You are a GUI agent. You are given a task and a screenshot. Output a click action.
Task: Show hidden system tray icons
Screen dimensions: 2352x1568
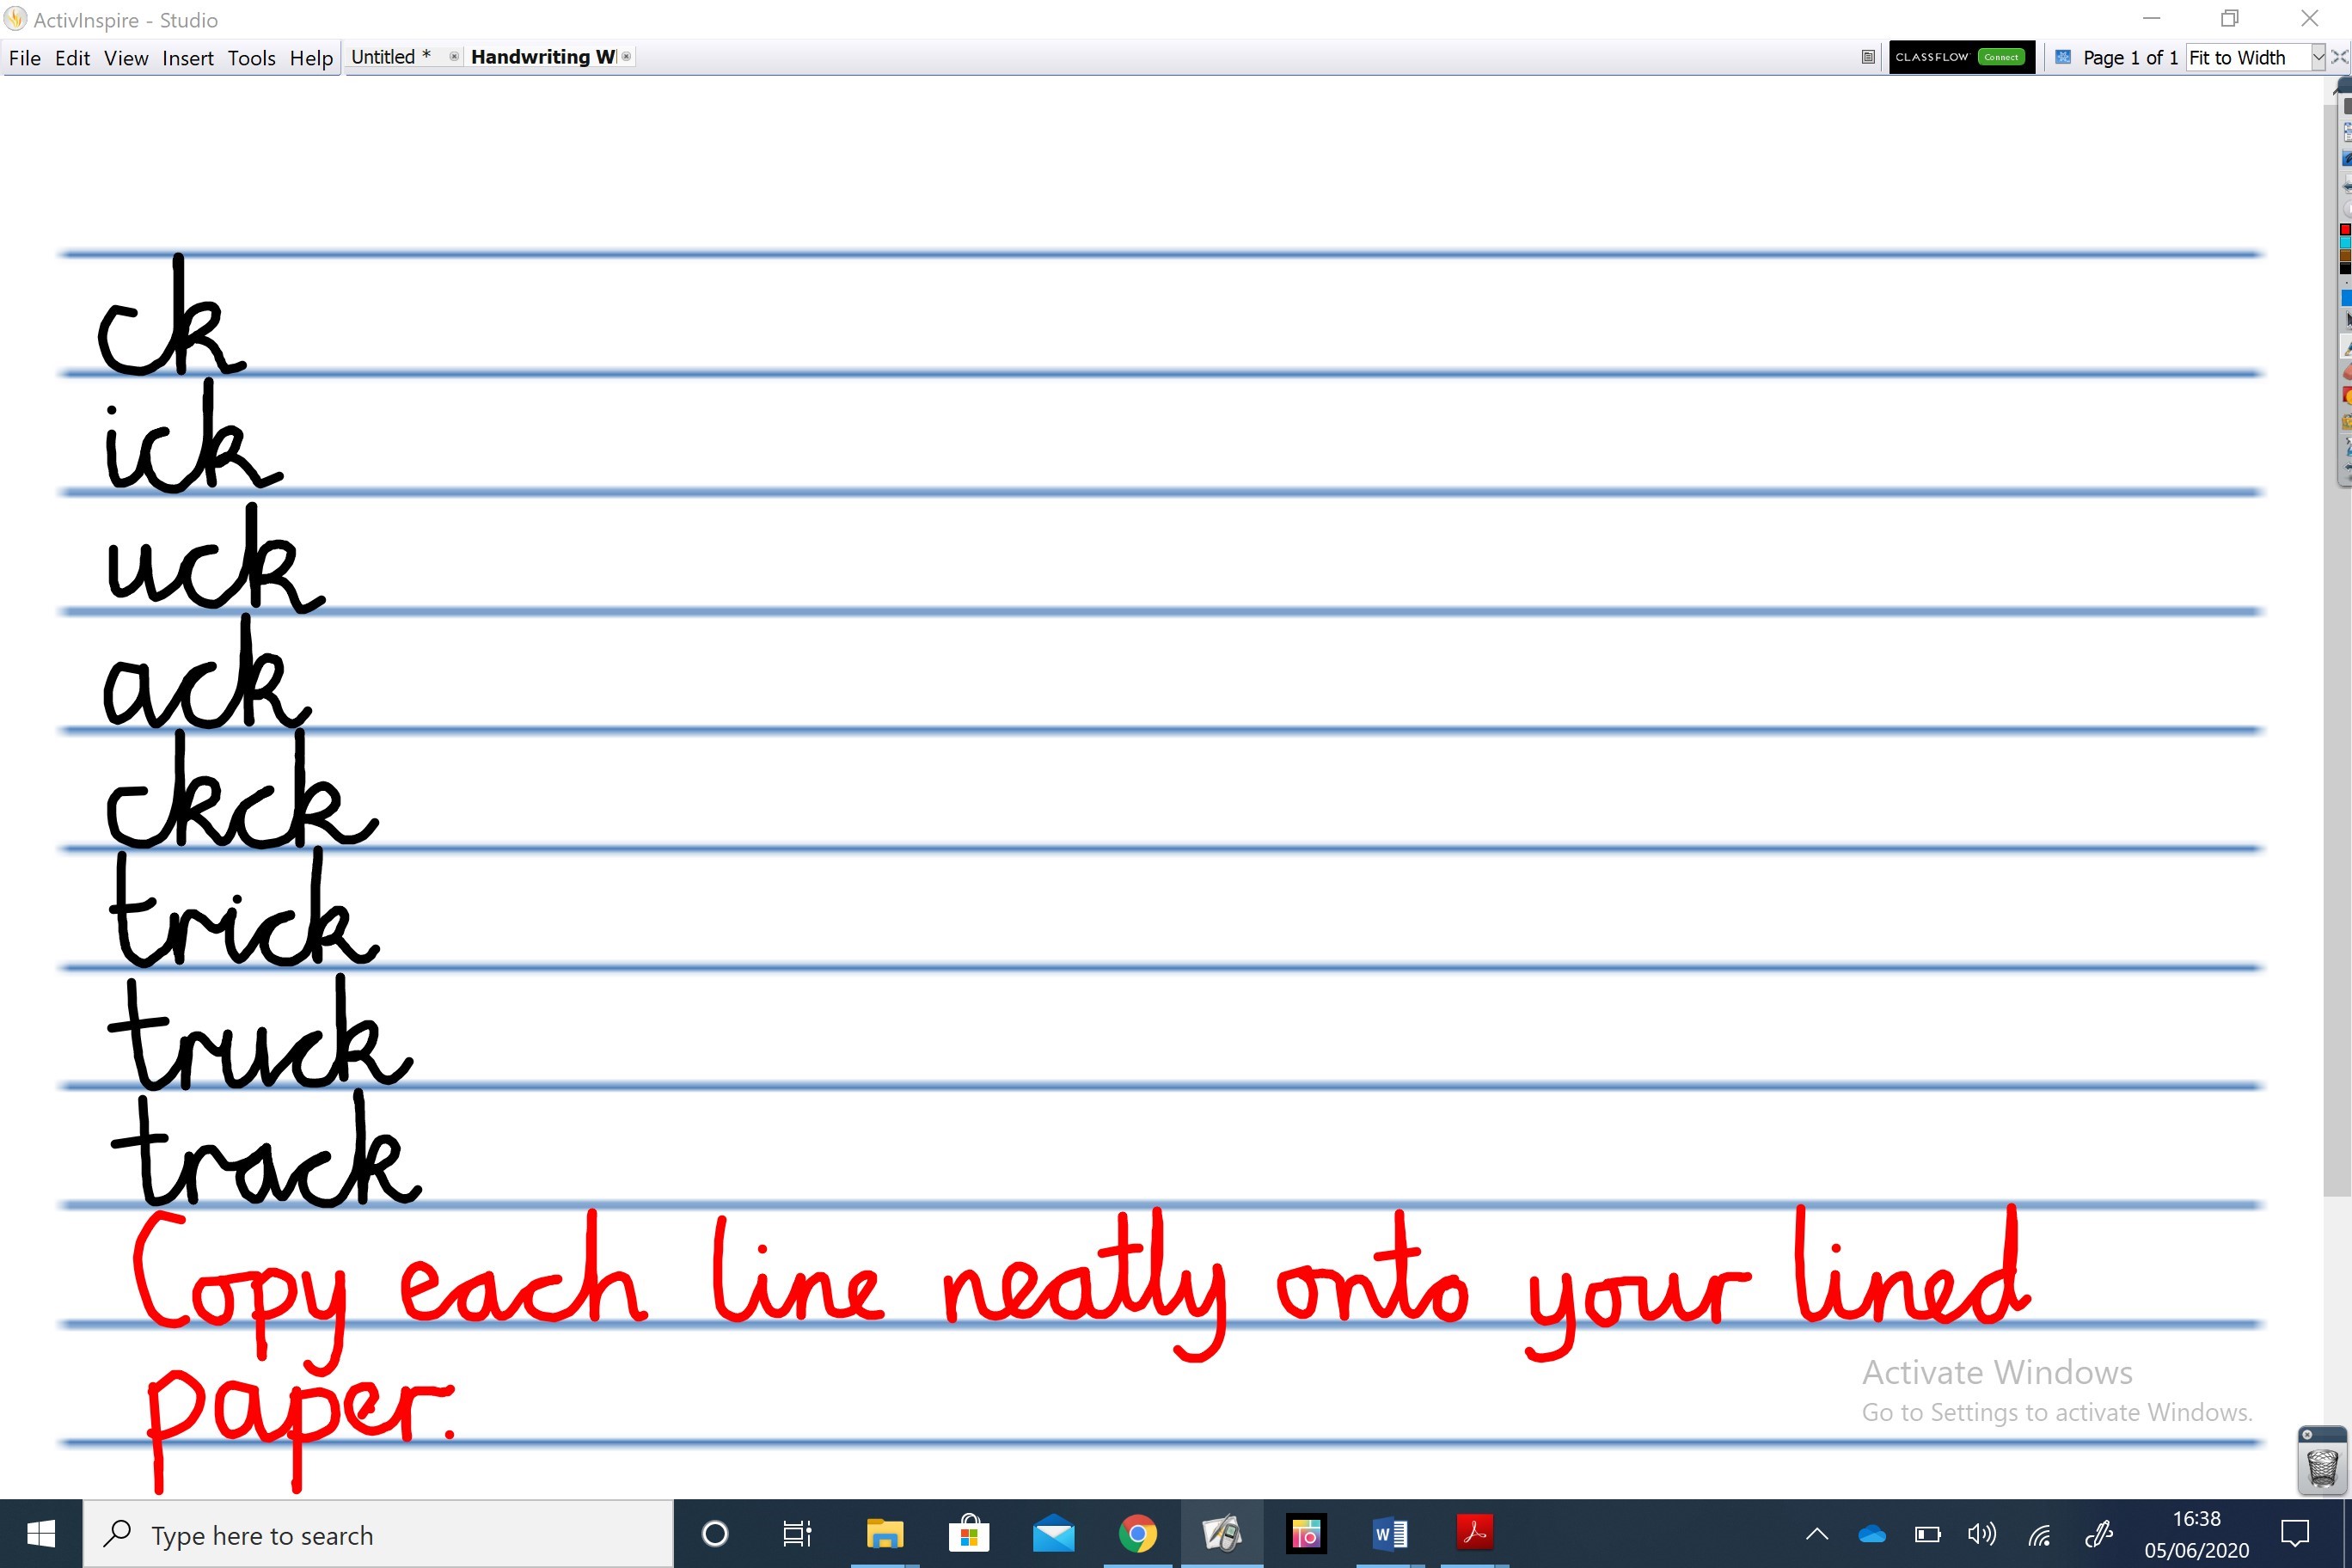pyautogui.click(x=1817, y=1534)
